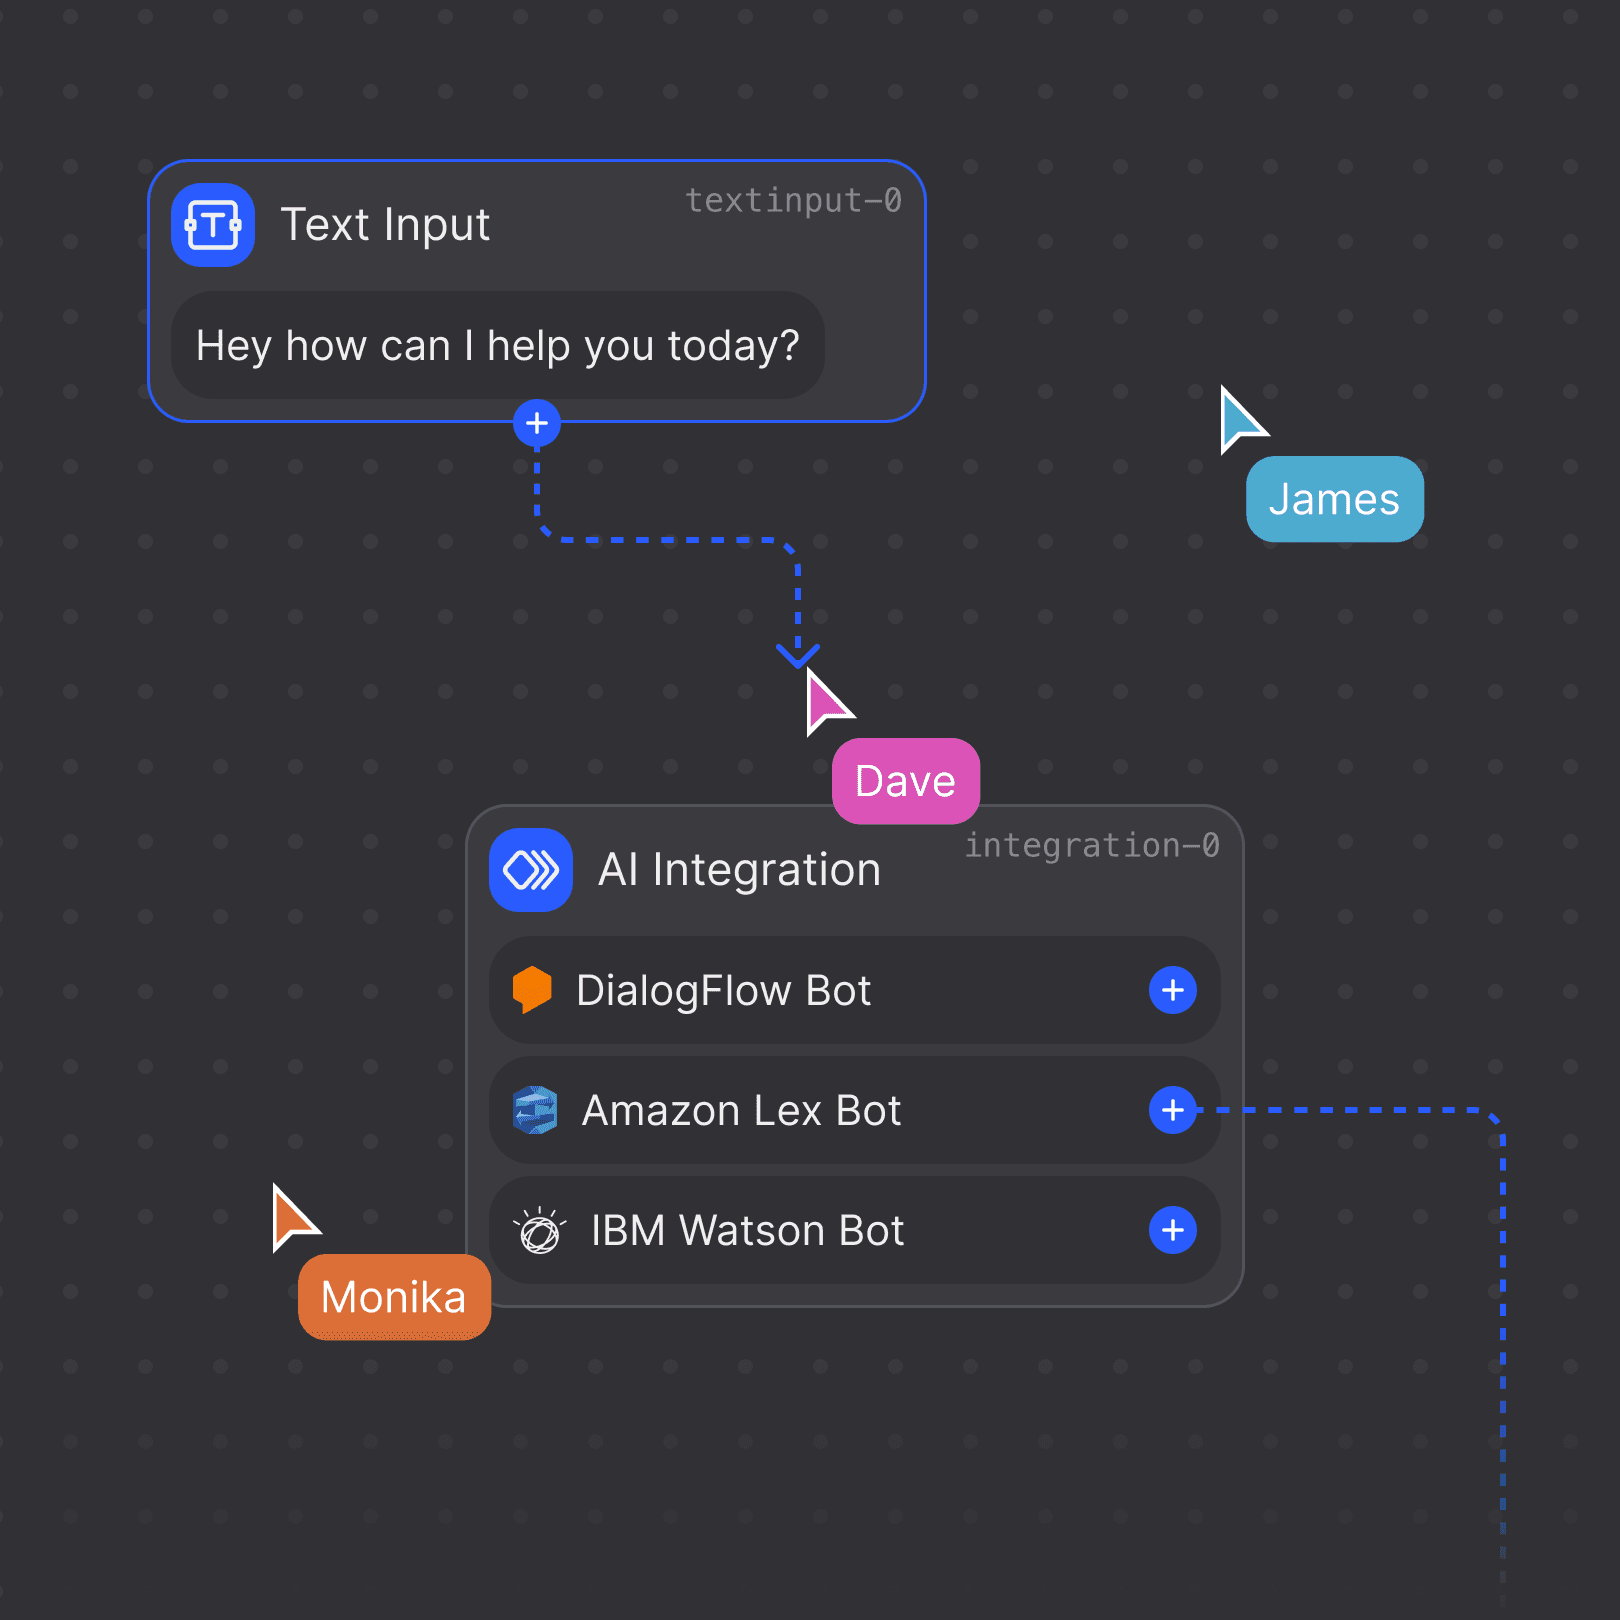Toggle the plus connector on Amazon Lex Bot
The height and width of the screenshot is (1620, 1620).
click(x=1171, y=1110)
